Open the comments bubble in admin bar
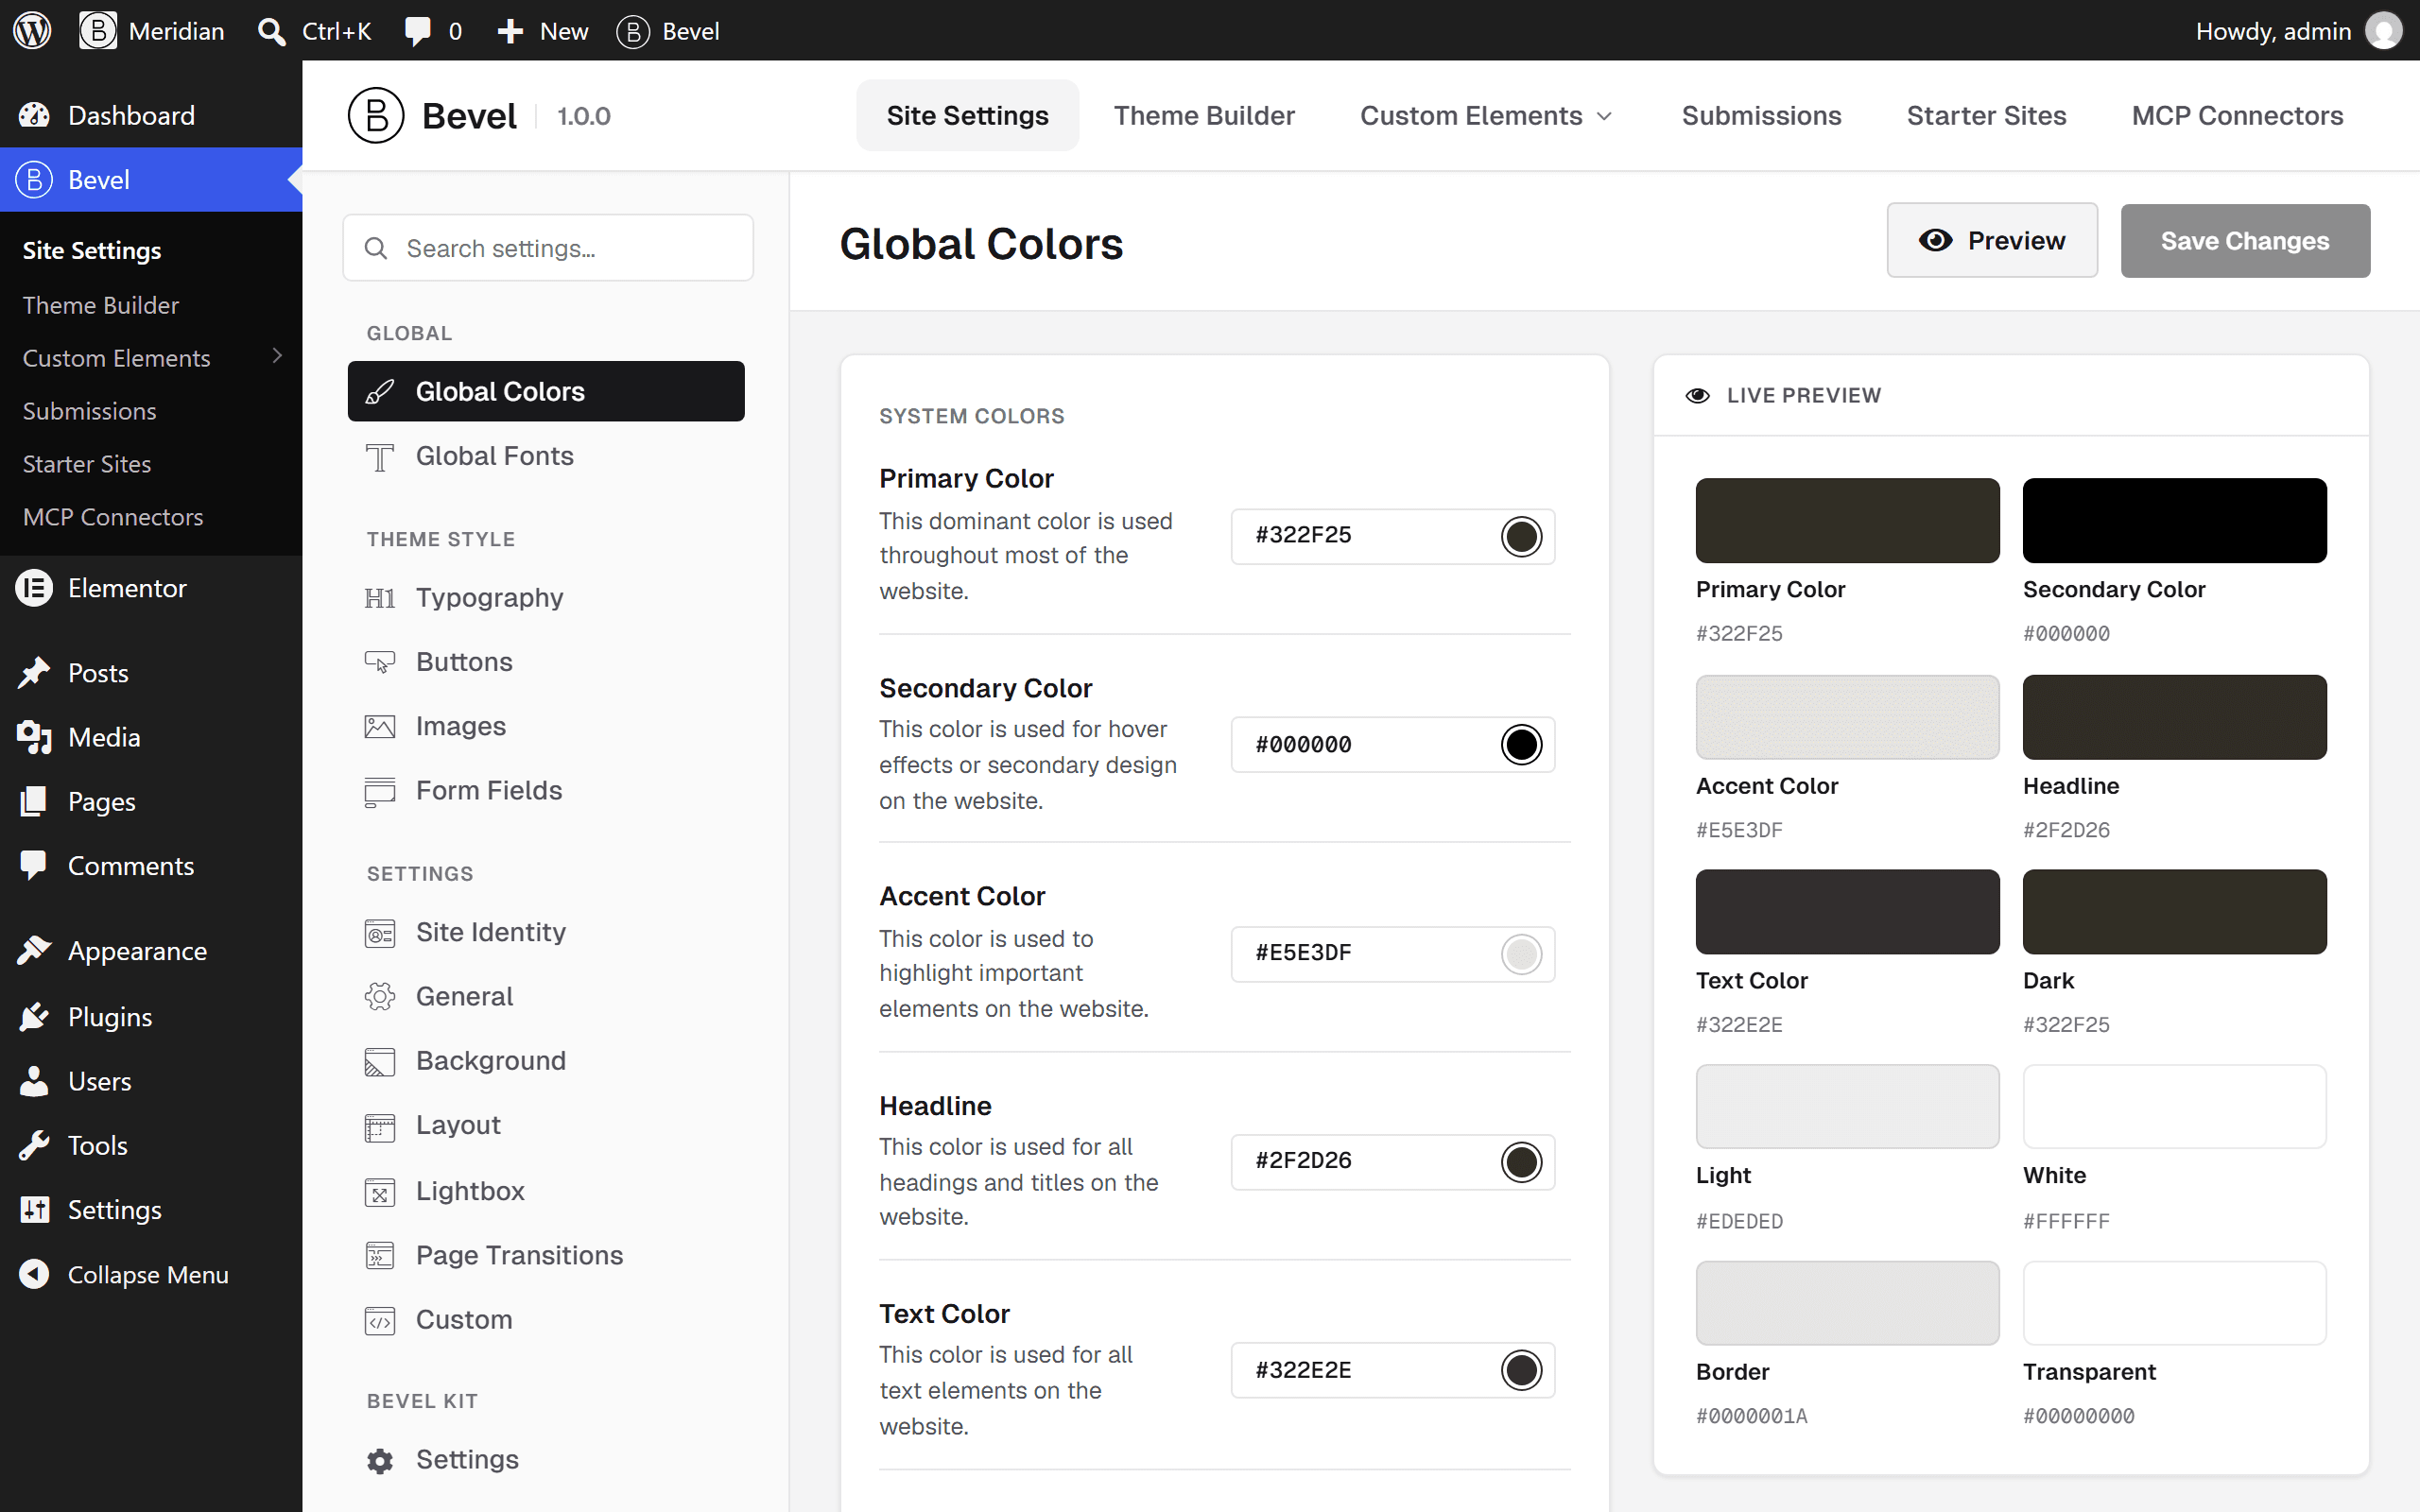Screen dimensions: 2420x1512 pyautogui.click(x=433, y=30)
